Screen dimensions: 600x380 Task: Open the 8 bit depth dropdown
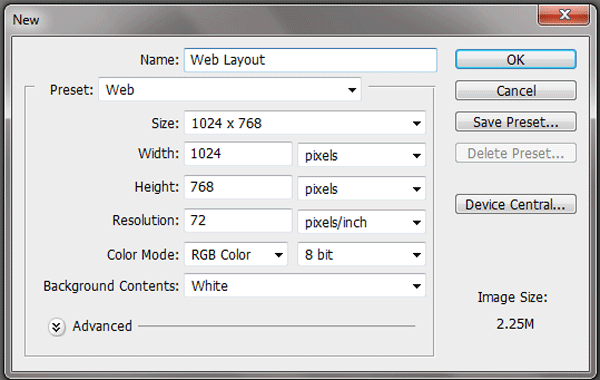(361, 254)
